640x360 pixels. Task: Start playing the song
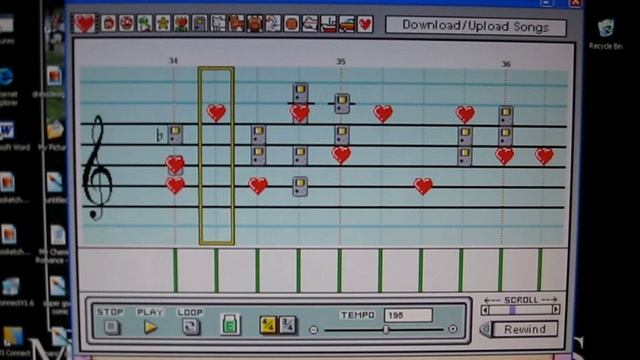(151, 327)
